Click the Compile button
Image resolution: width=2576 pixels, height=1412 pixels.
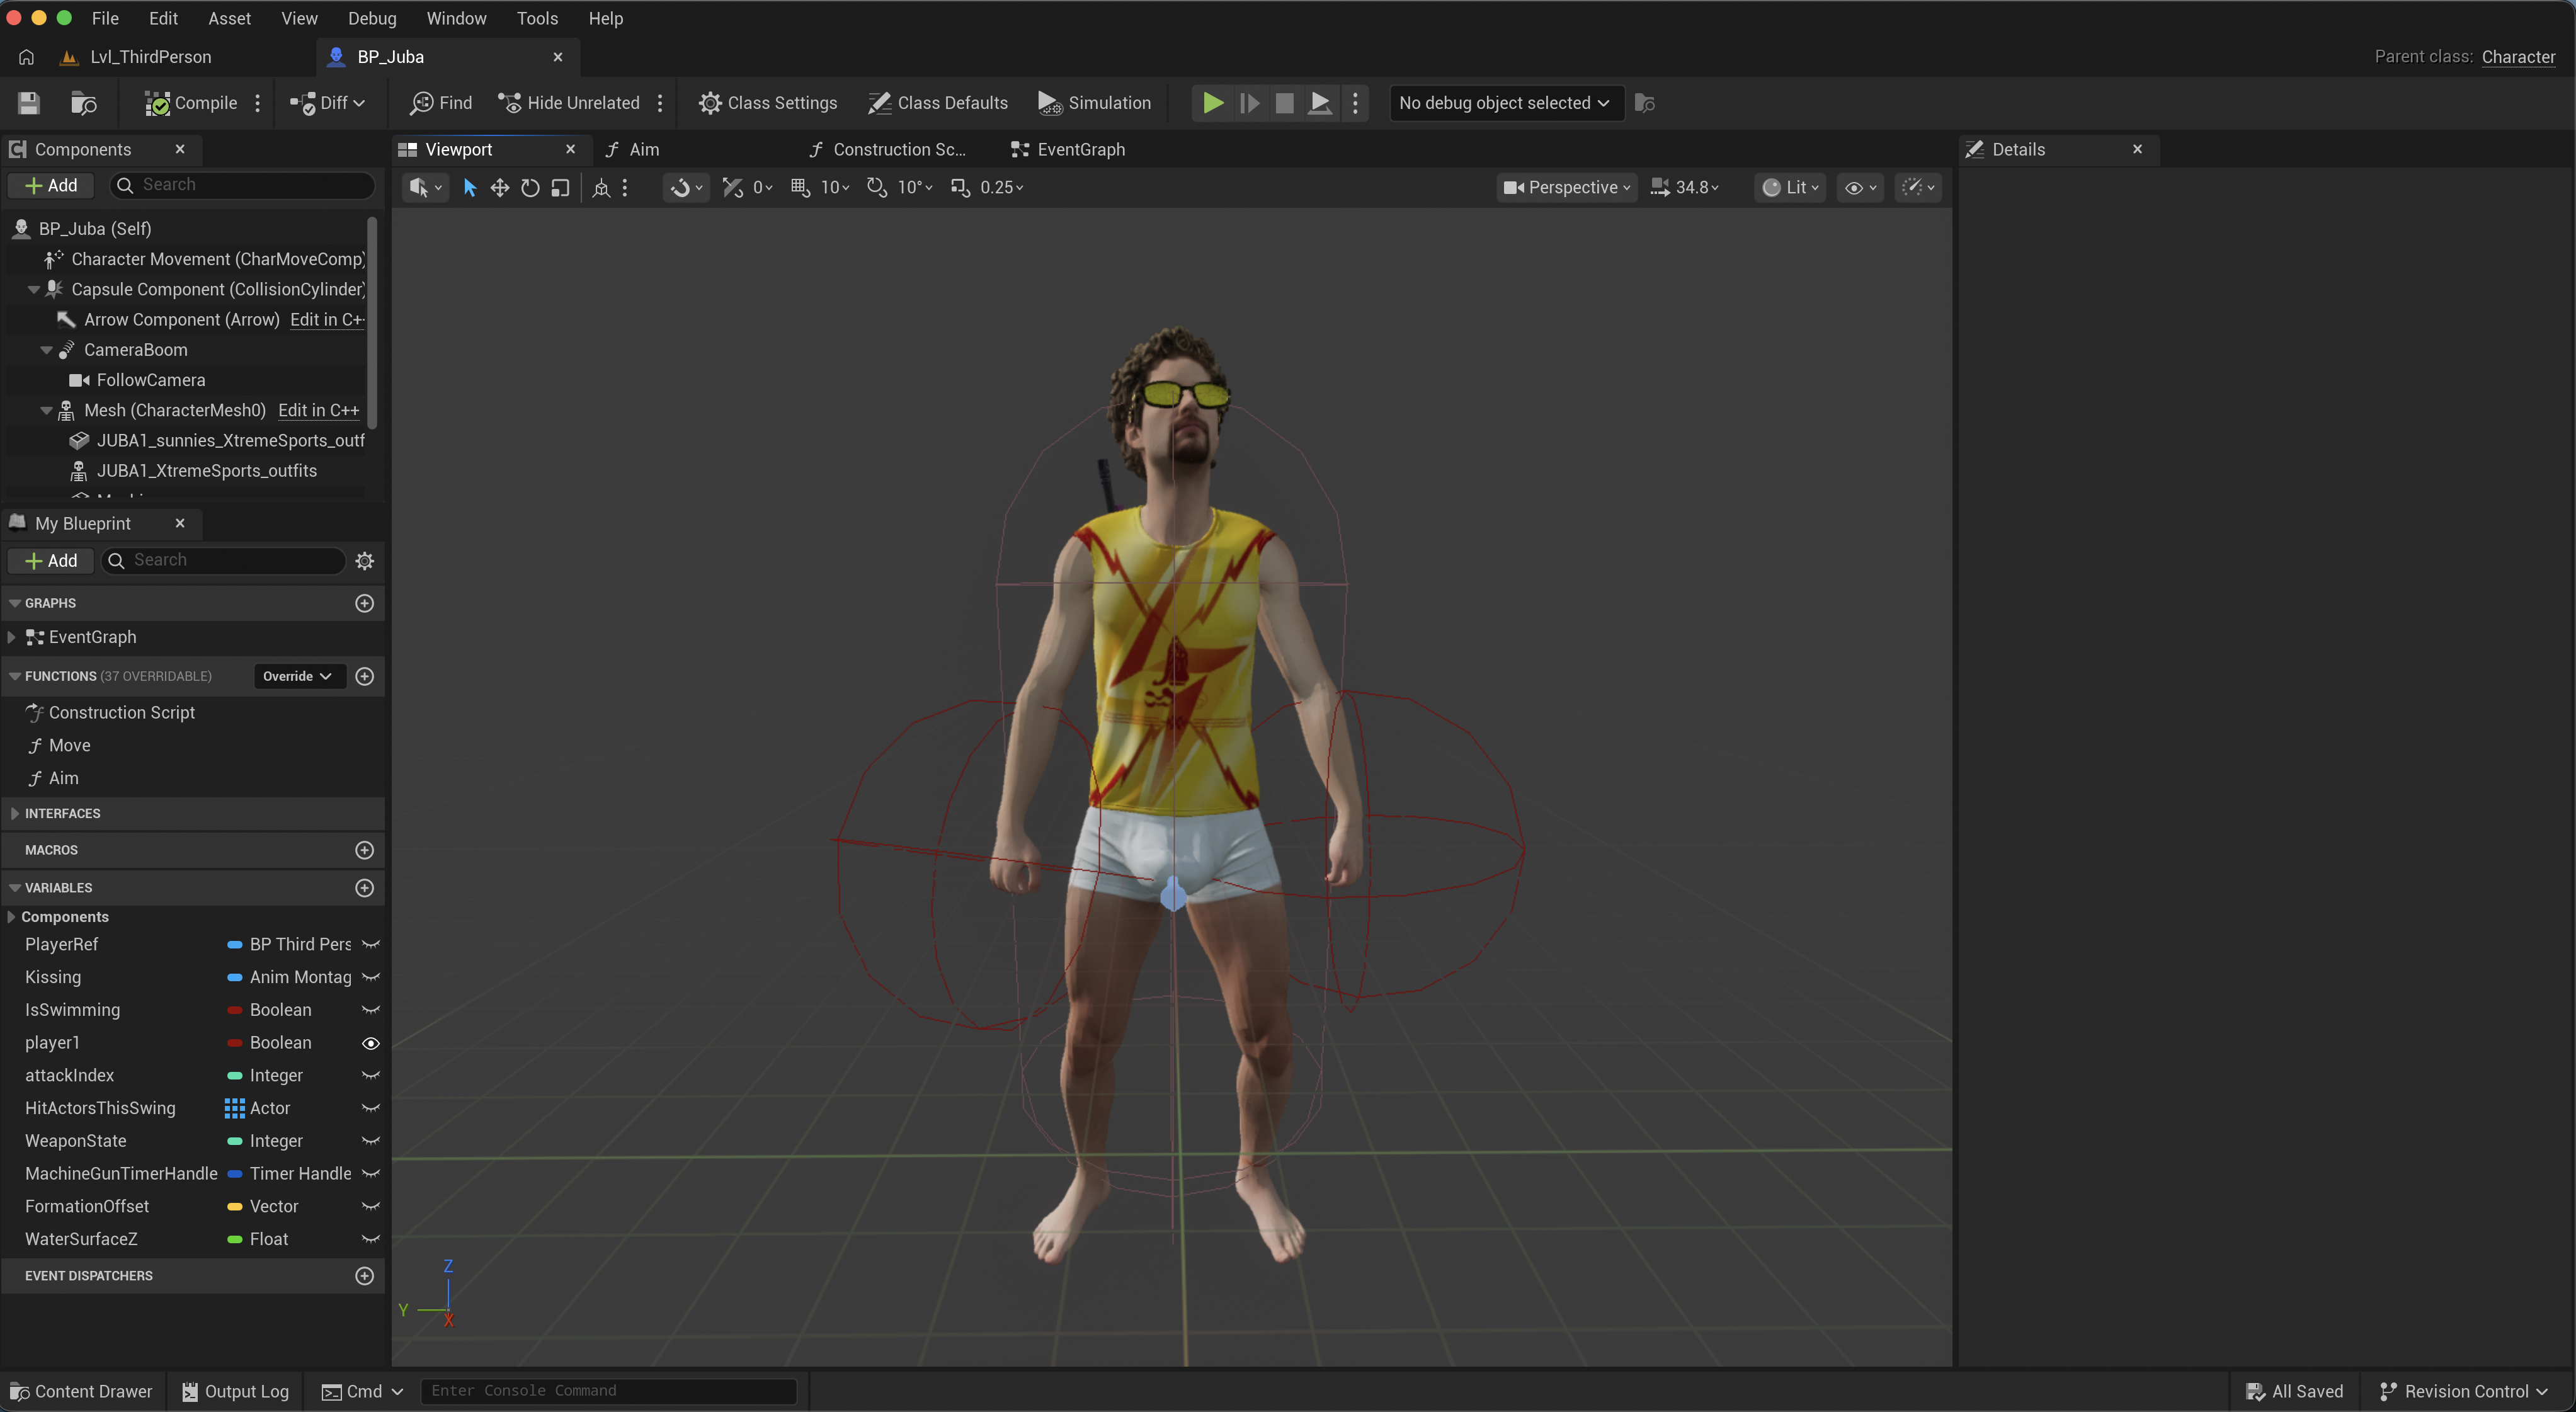coord(192,103)
